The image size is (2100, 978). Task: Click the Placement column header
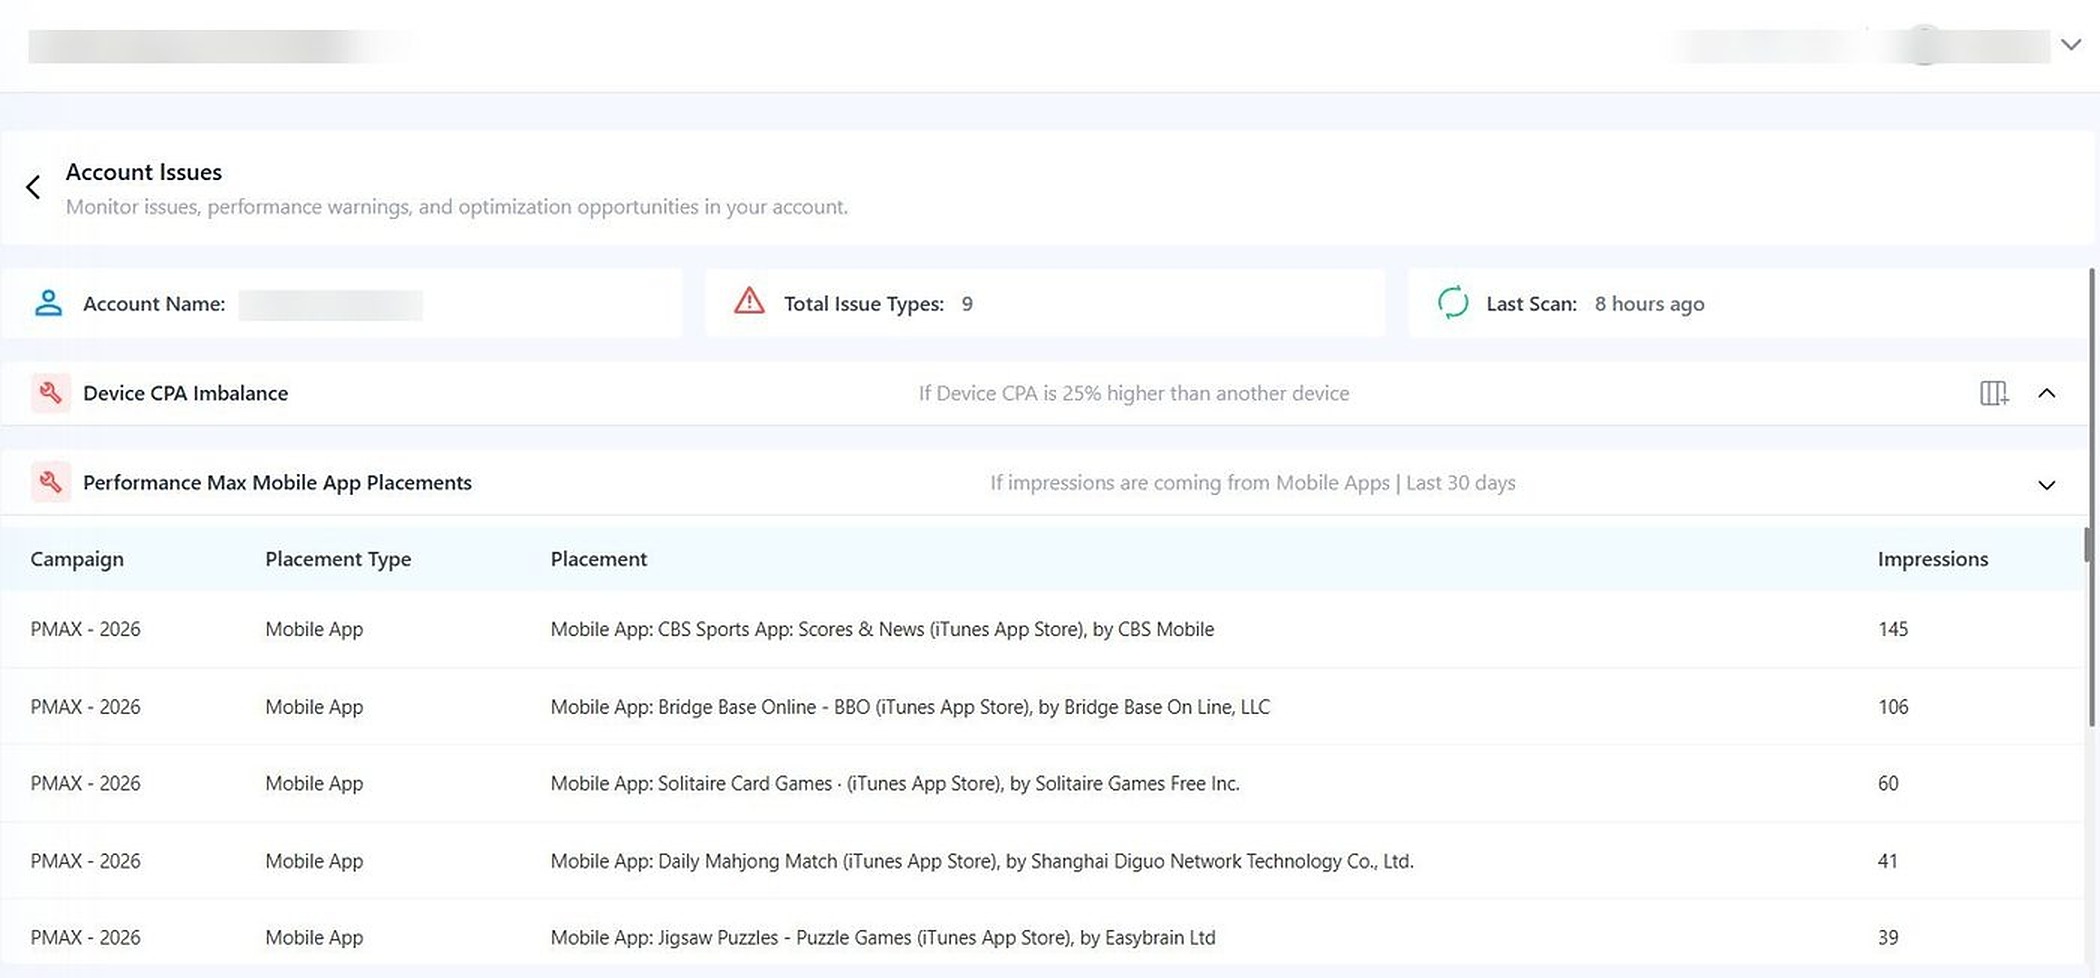(x=599, y=559)
